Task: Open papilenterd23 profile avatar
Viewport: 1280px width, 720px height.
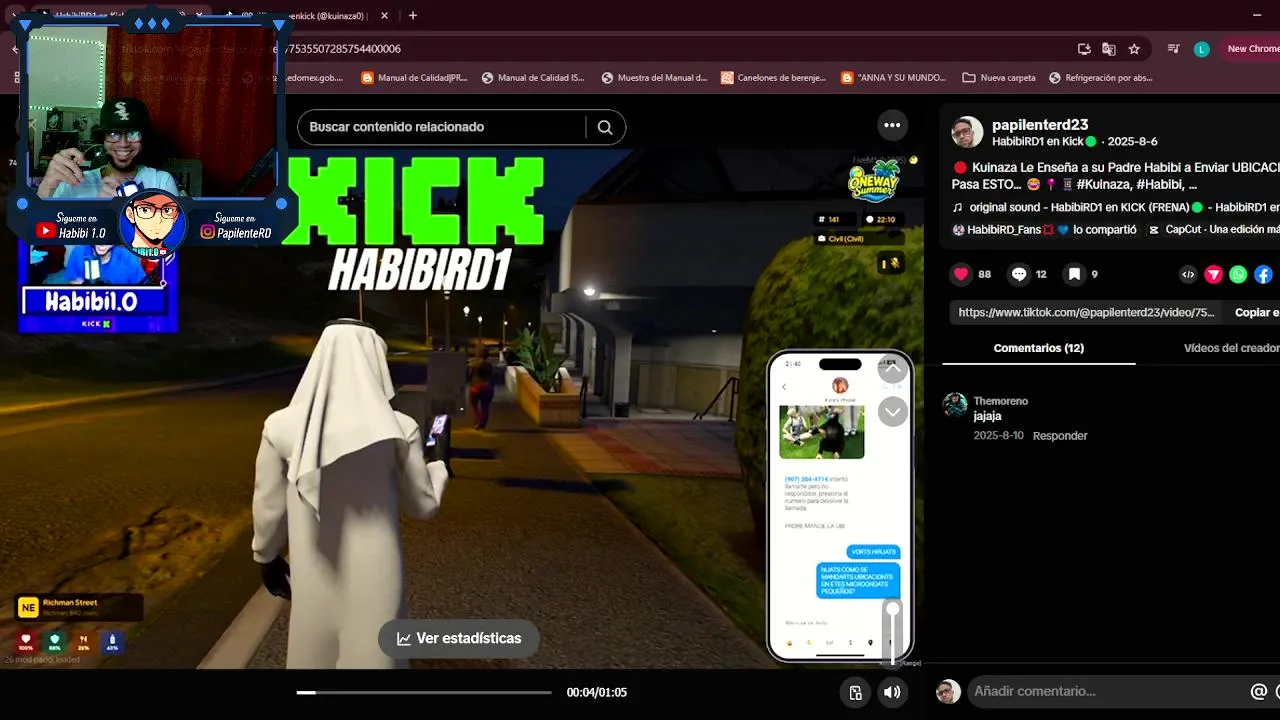Action: 967,132
